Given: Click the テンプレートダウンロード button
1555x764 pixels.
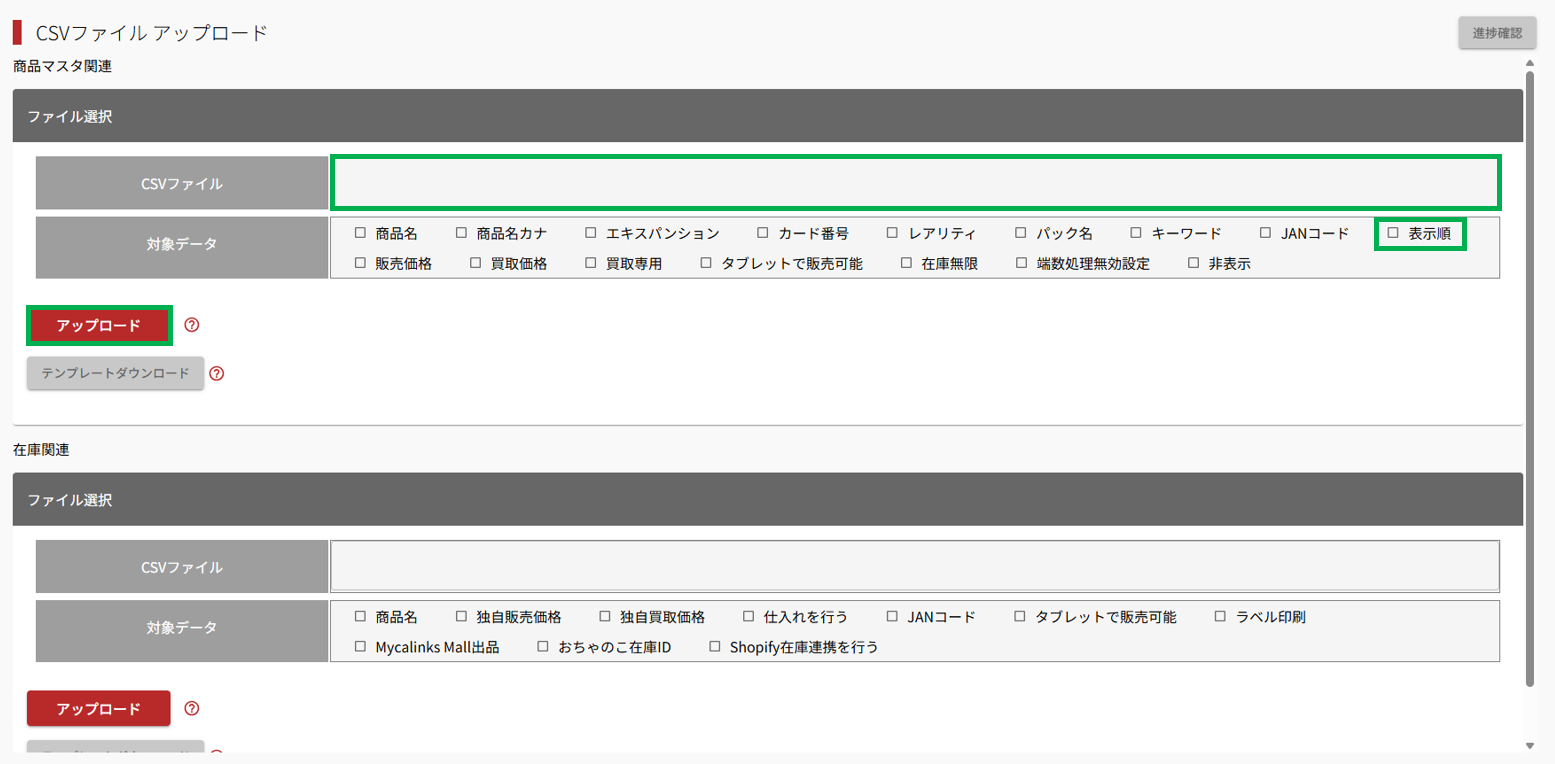Looking at the screenshot, I should tap(115, 373).
